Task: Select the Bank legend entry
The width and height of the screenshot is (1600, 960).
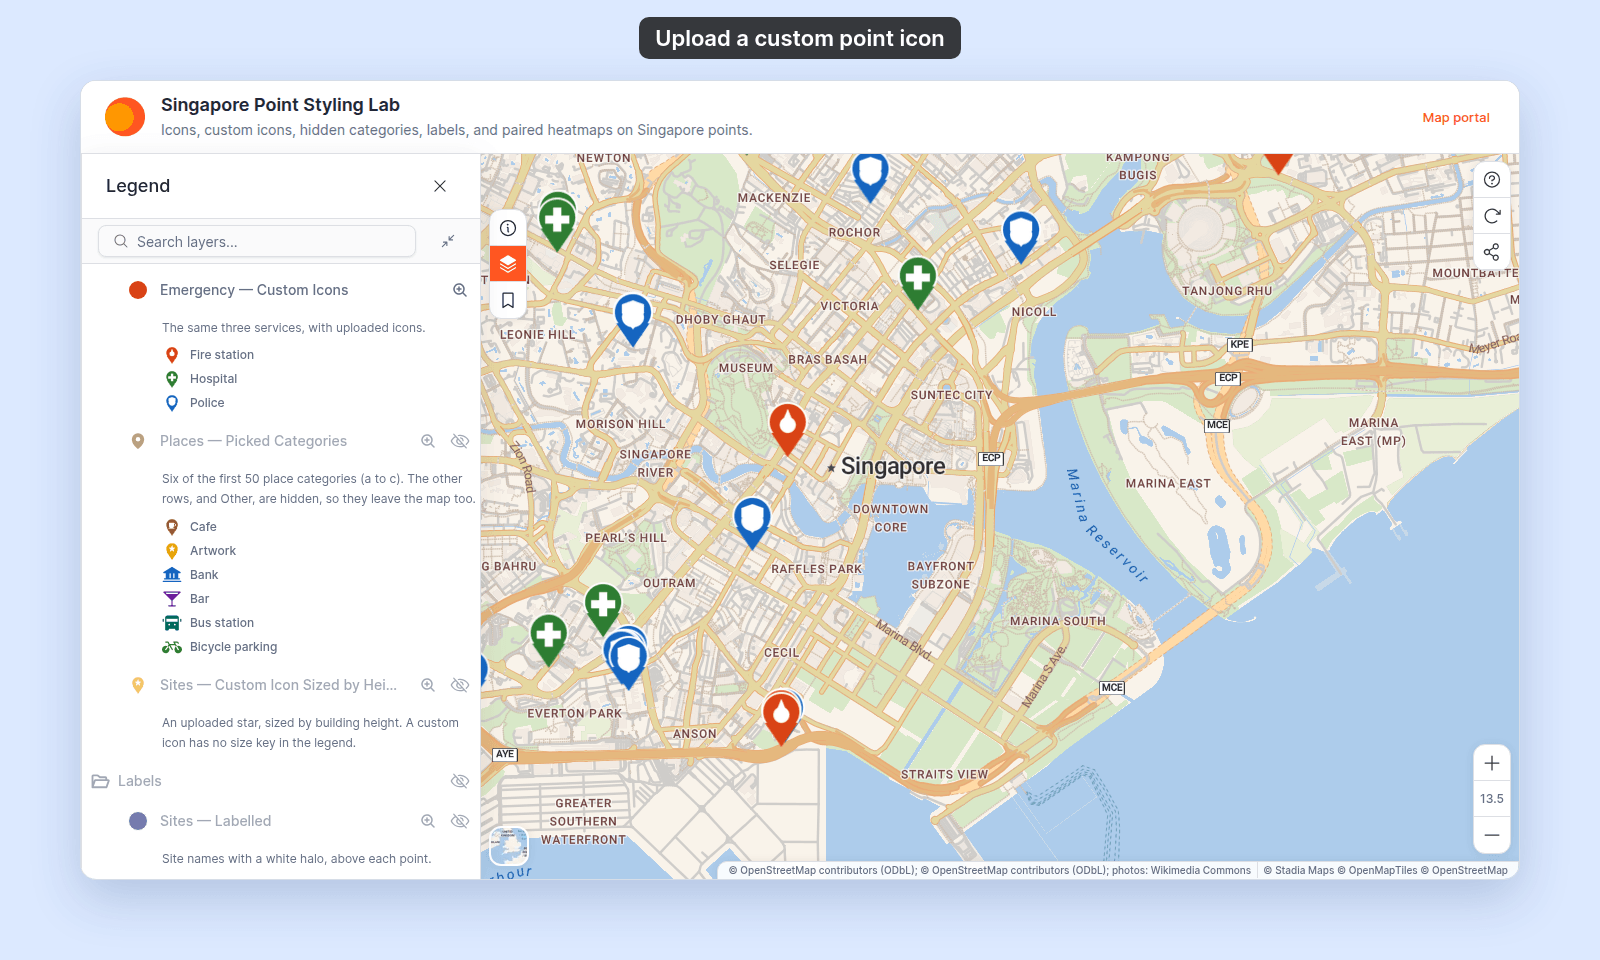Action: coord(191,575)
